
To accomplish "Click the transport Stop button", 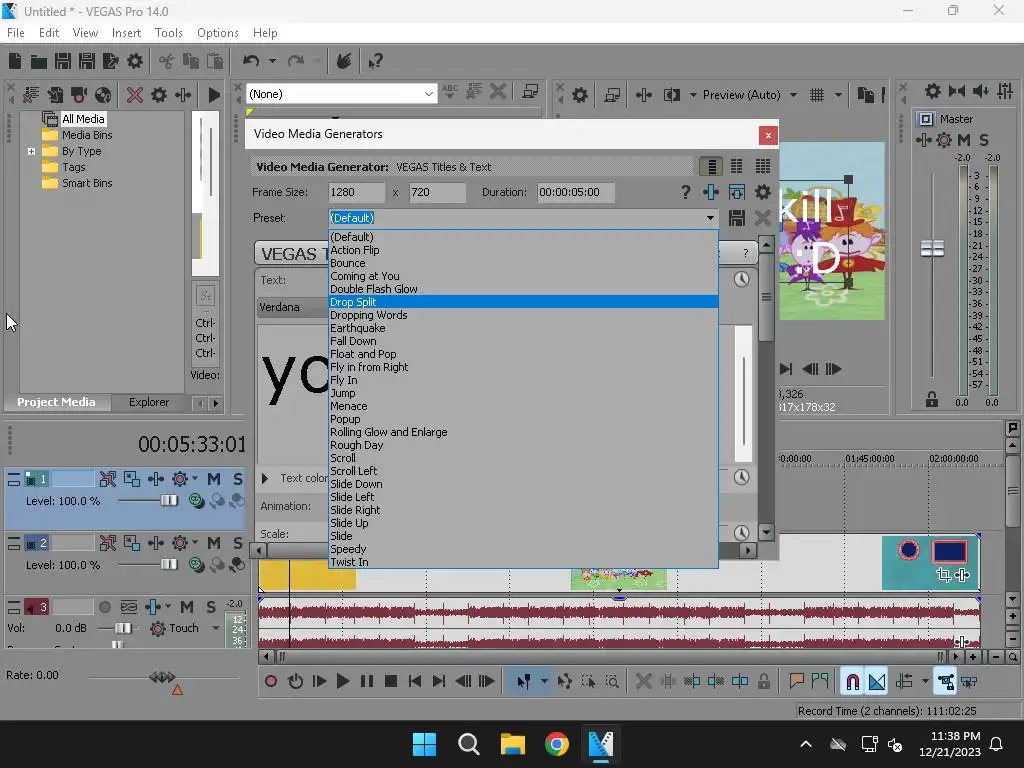I will point(391,682).
